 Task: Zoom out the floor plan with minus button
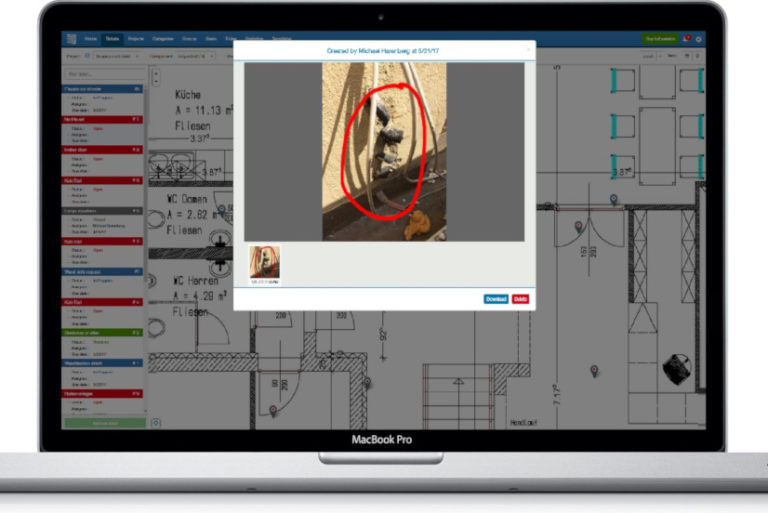pyautogui.click(x=156, y=81)
